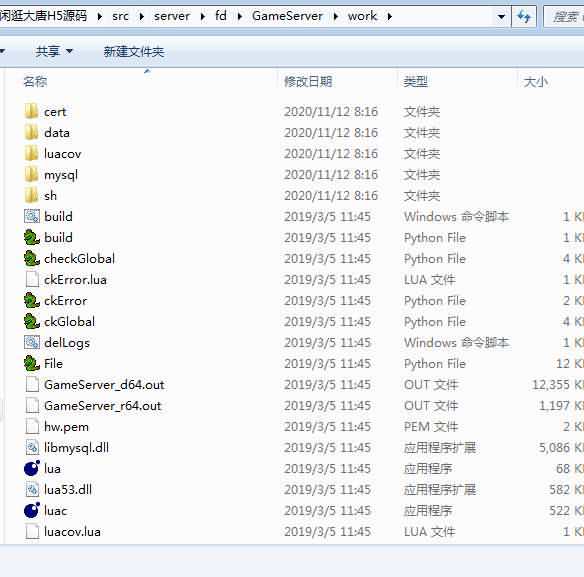Image resolution: width=584 pixels, height=577 pixels.
Task: Click the lua53.dll file icon
Action: pyautogui.click(x=32, y=489)
